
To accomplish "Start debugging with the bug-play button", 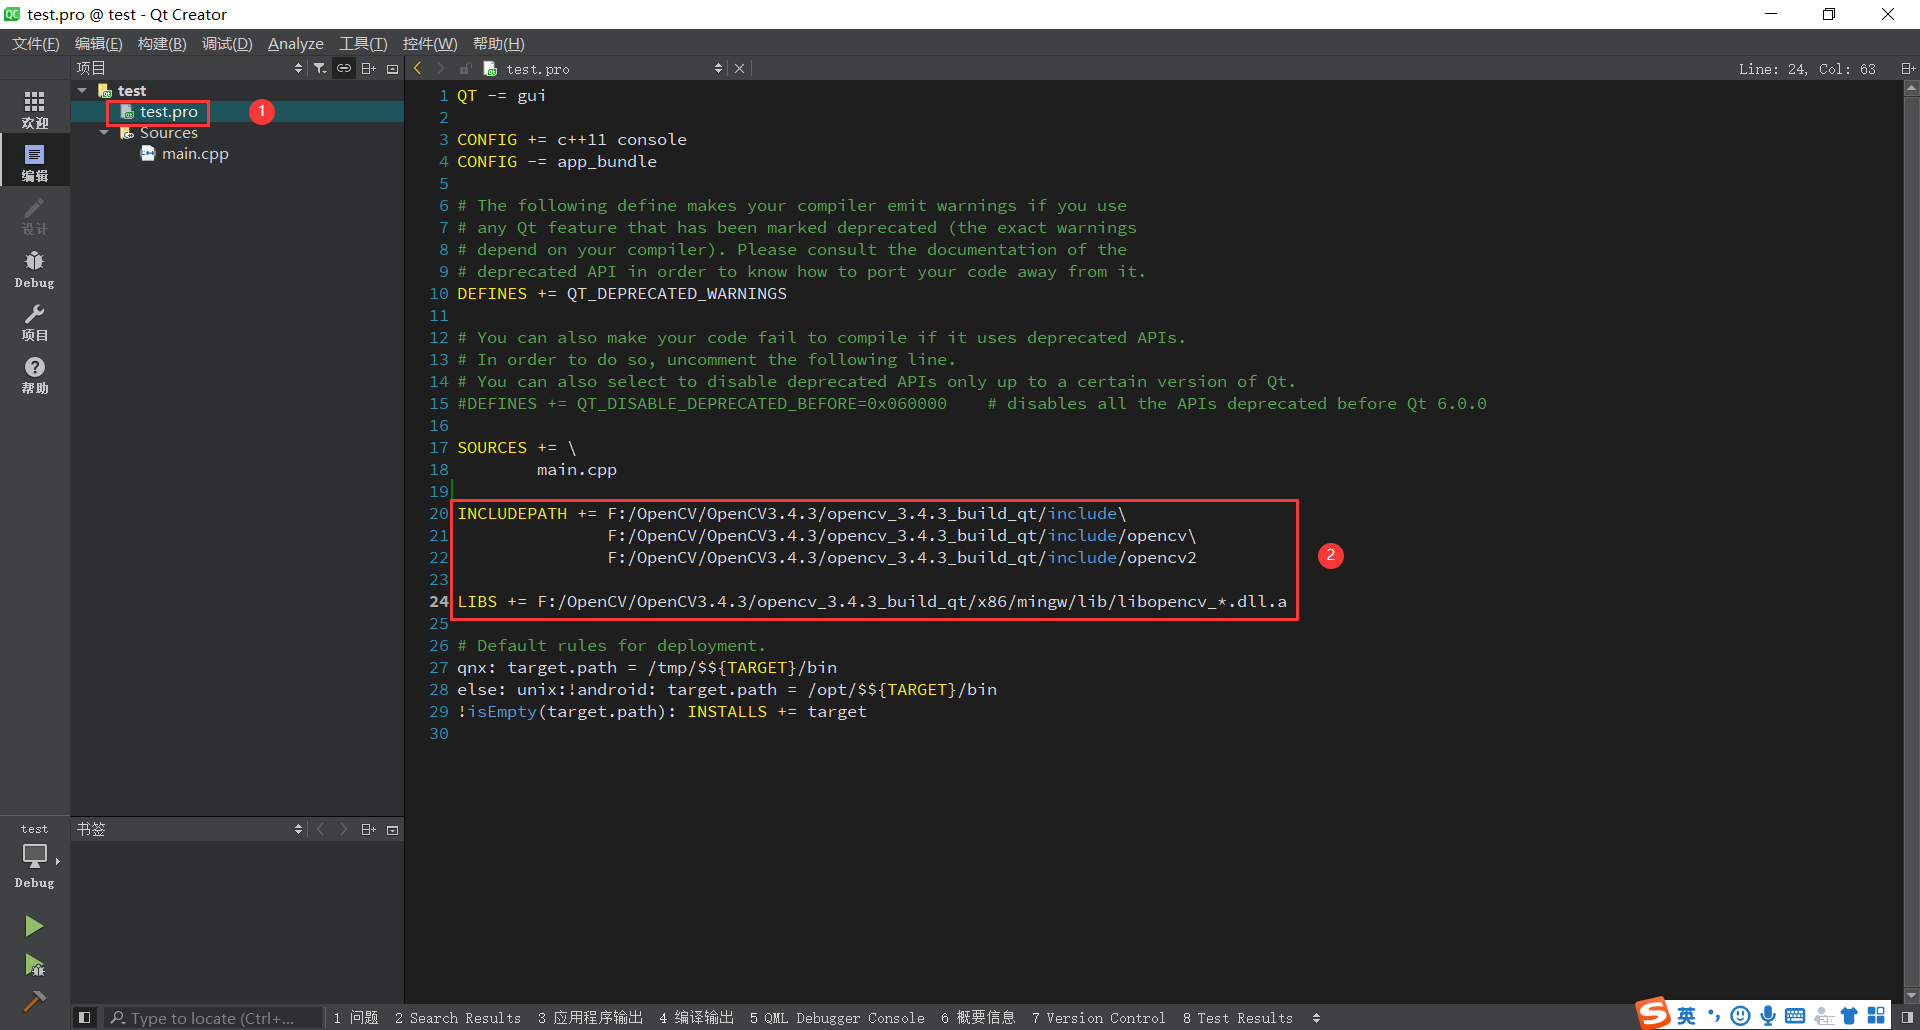I will [34, 964].
